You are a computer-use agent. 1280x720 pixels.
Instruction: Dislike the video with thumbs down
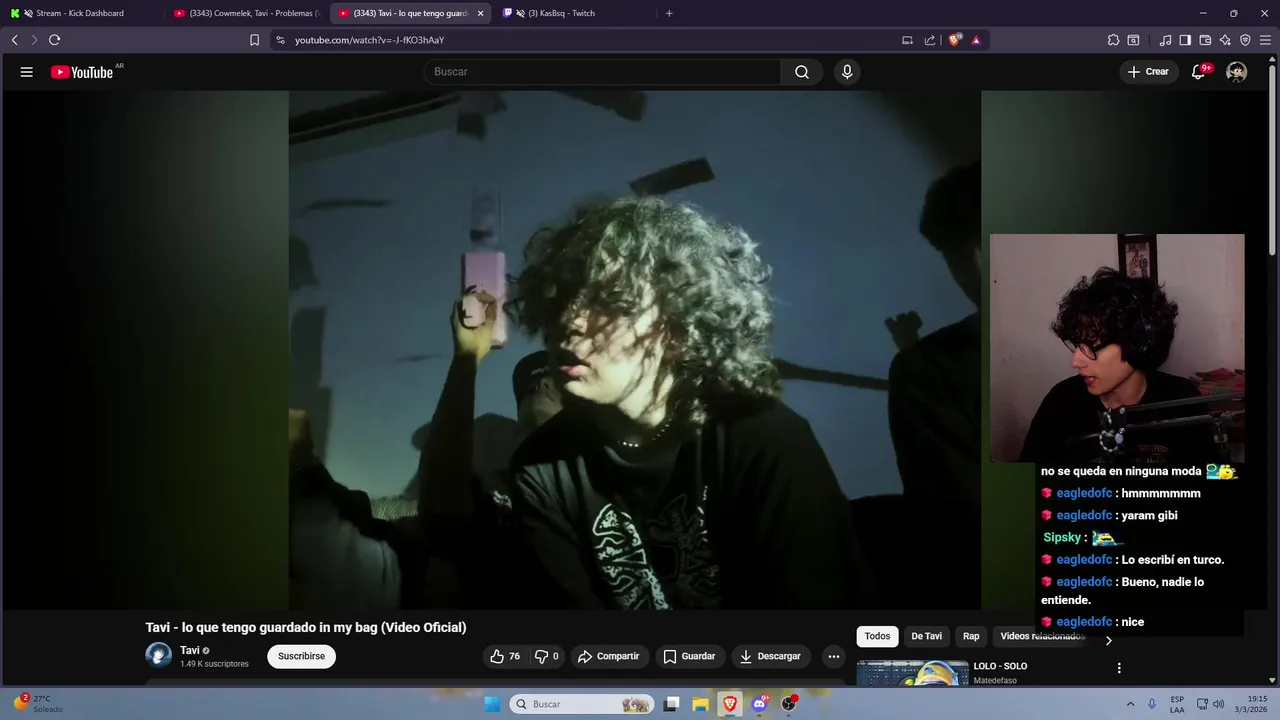(547, 656)
